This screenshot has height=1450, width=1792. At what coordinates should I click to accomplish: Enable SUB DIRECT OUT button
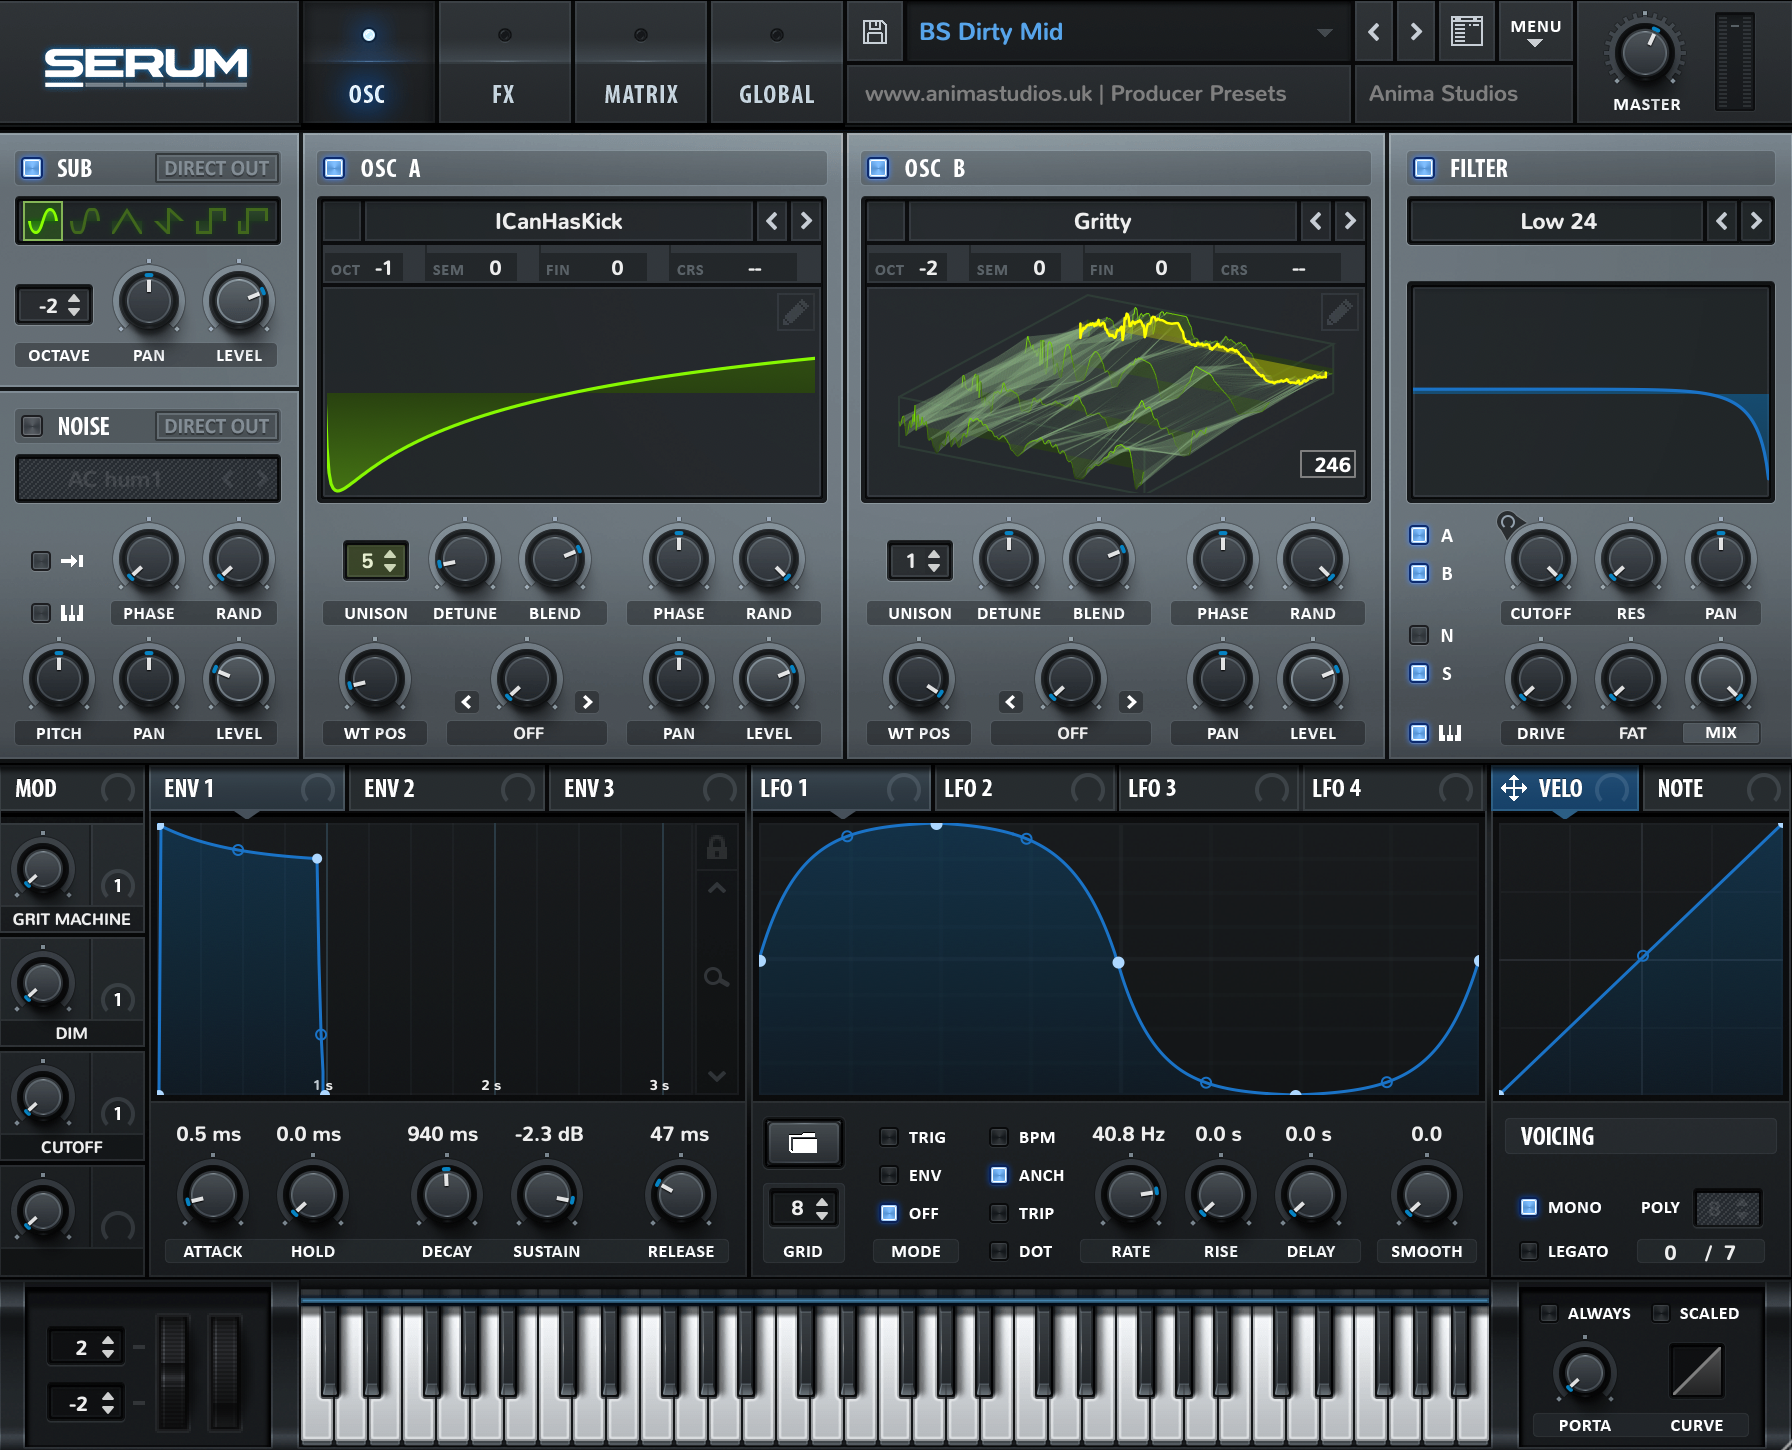[217, 168]
